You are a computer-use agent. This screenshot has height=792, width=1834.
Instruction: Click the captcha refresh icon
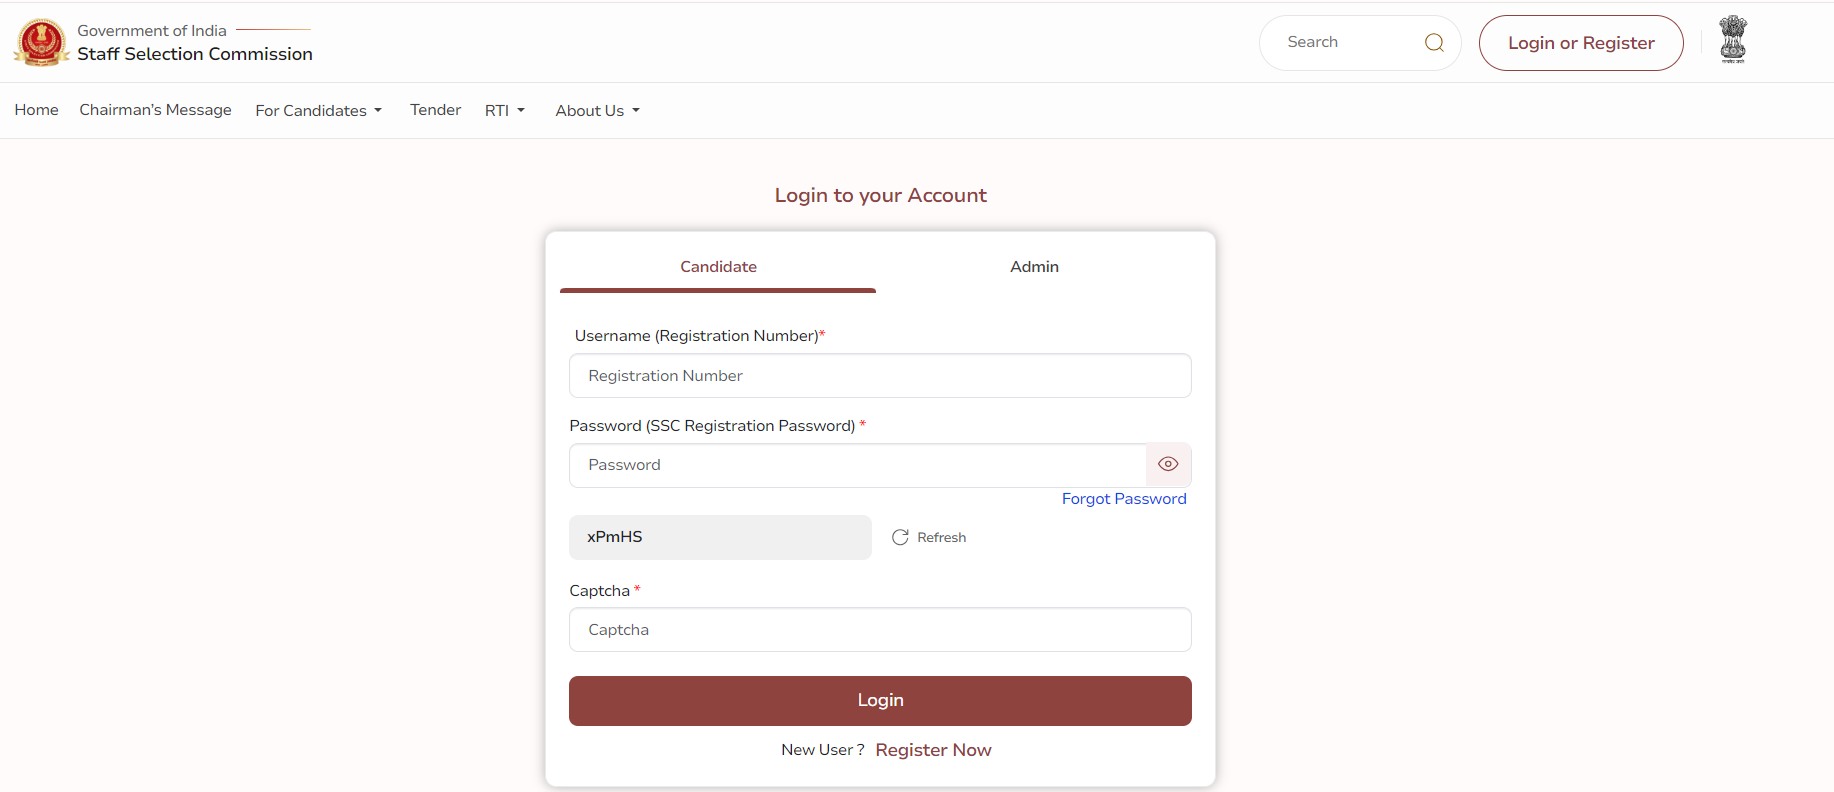[x=899, y=537]
